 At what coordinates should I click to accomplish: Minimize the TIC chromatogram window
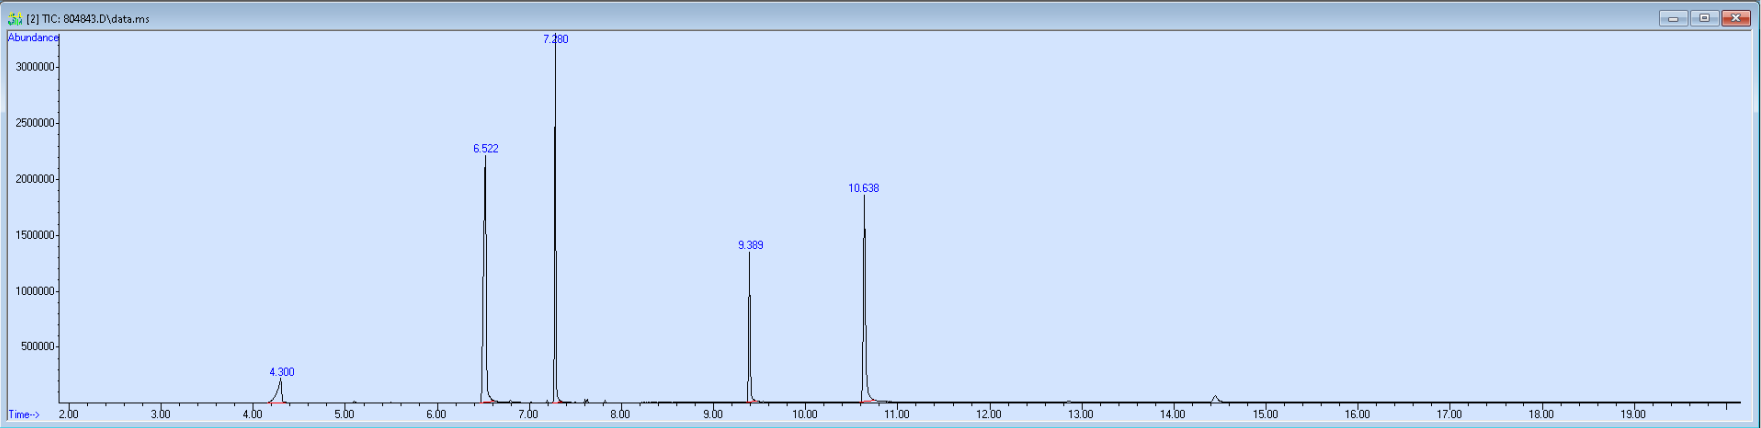pos(1673,18)
